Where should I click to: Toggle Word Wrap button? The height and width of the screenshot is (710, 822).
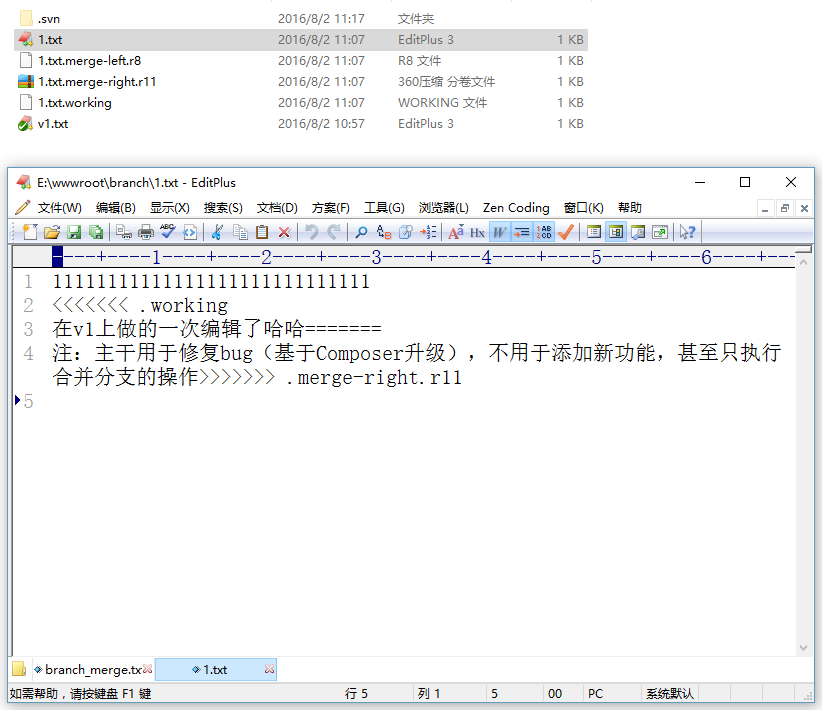[500, 232]
